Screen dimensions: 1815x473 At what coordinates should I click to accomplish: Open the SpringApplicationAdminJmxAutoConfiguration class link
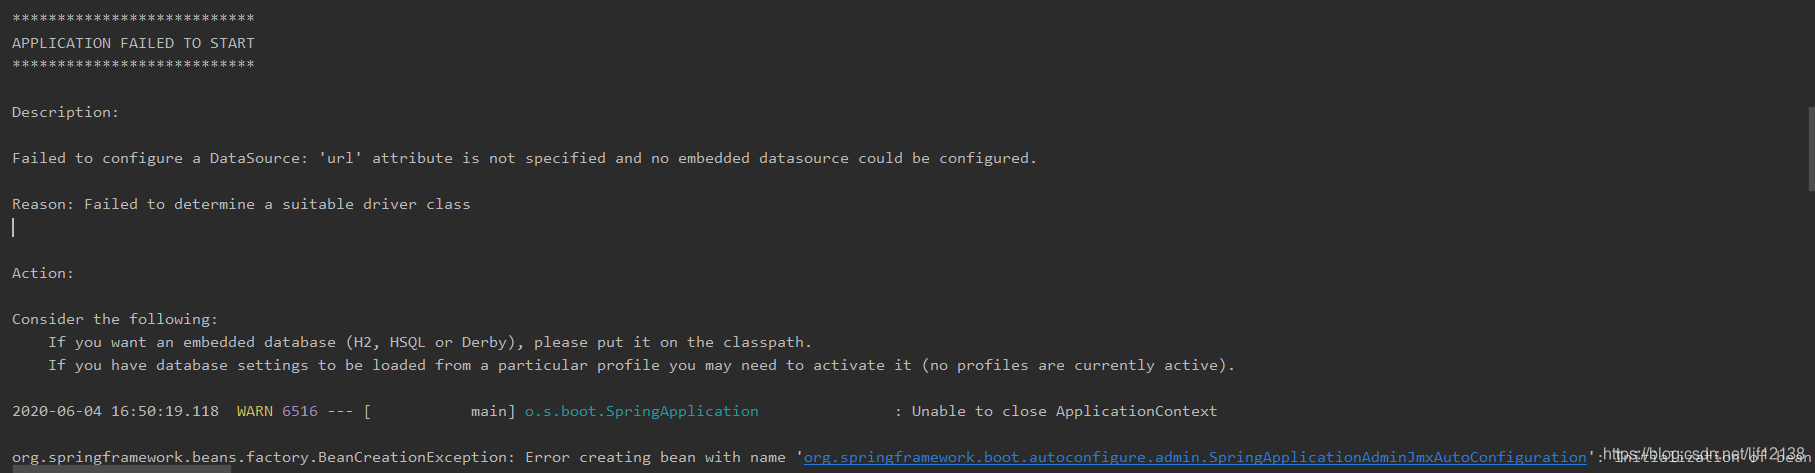[1195, 457]
